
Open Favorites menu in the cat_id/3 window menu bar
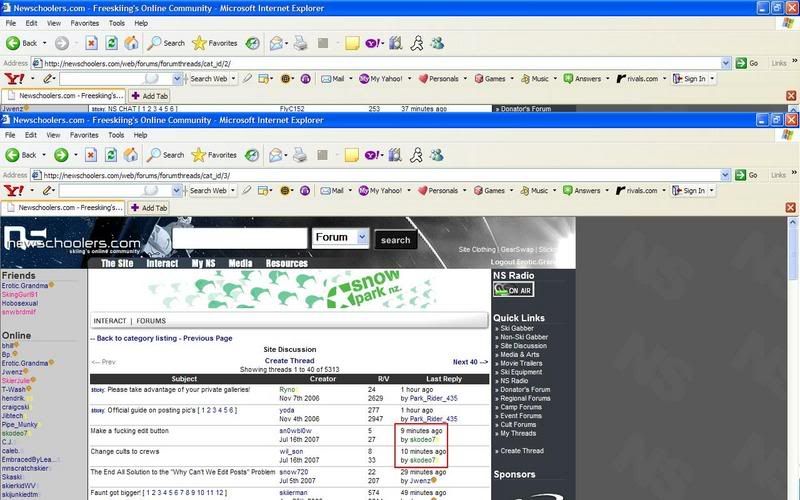pos(84,134)
